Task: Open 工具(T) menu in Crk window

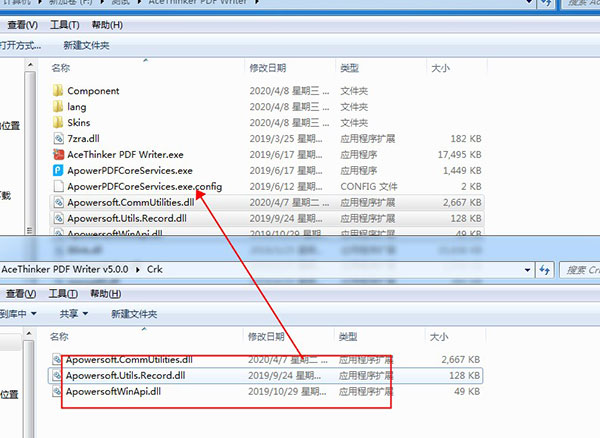Action: (63, 294)
